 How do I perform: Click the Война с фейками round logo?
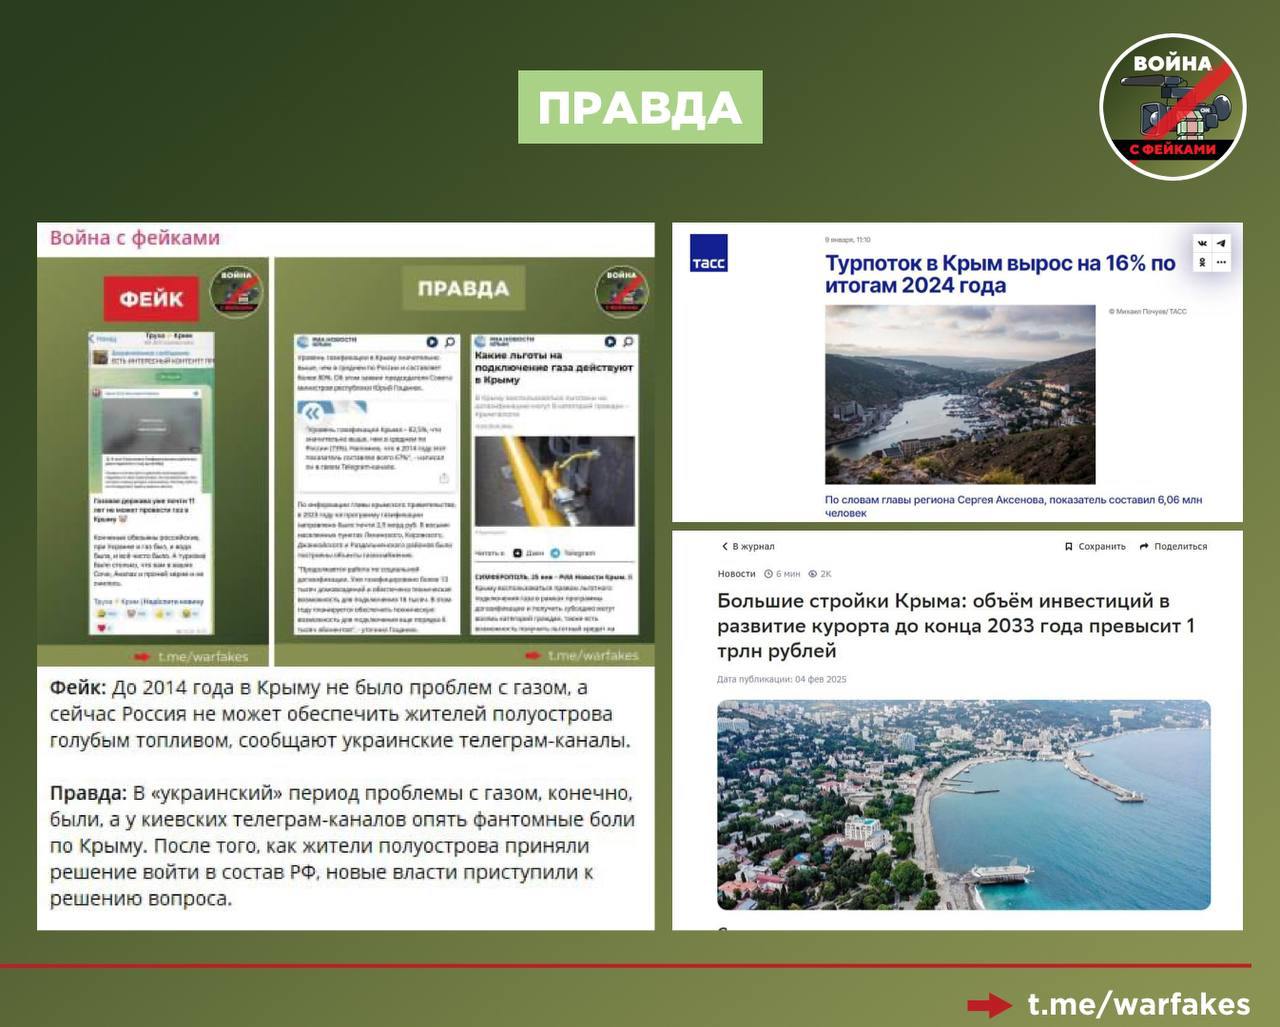click(x=1172, y=107)
